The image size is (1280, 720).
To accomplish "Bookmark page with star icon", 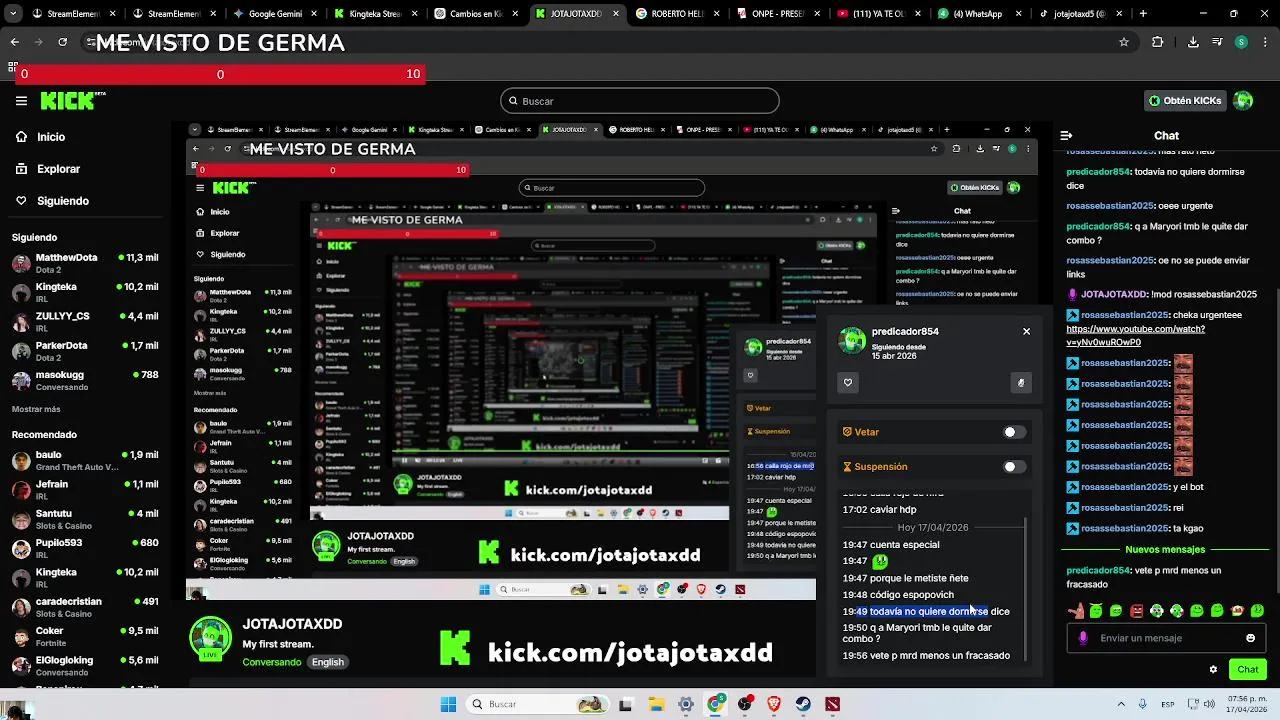I will [x=1124, y=42].
